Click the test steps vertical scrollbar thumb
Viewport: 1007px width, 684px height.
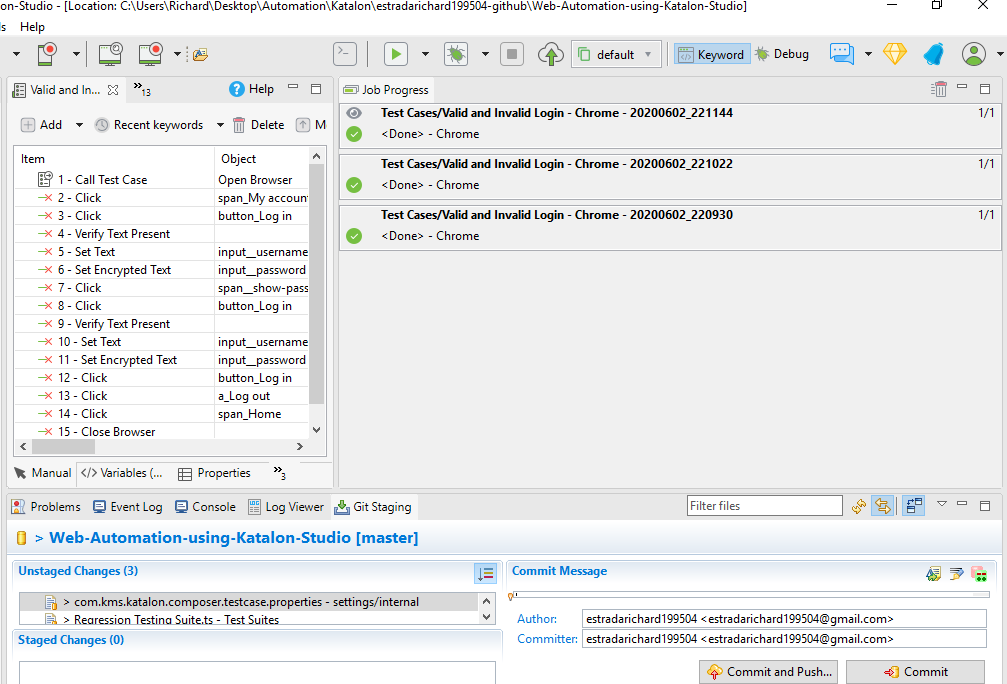point(316,284)
